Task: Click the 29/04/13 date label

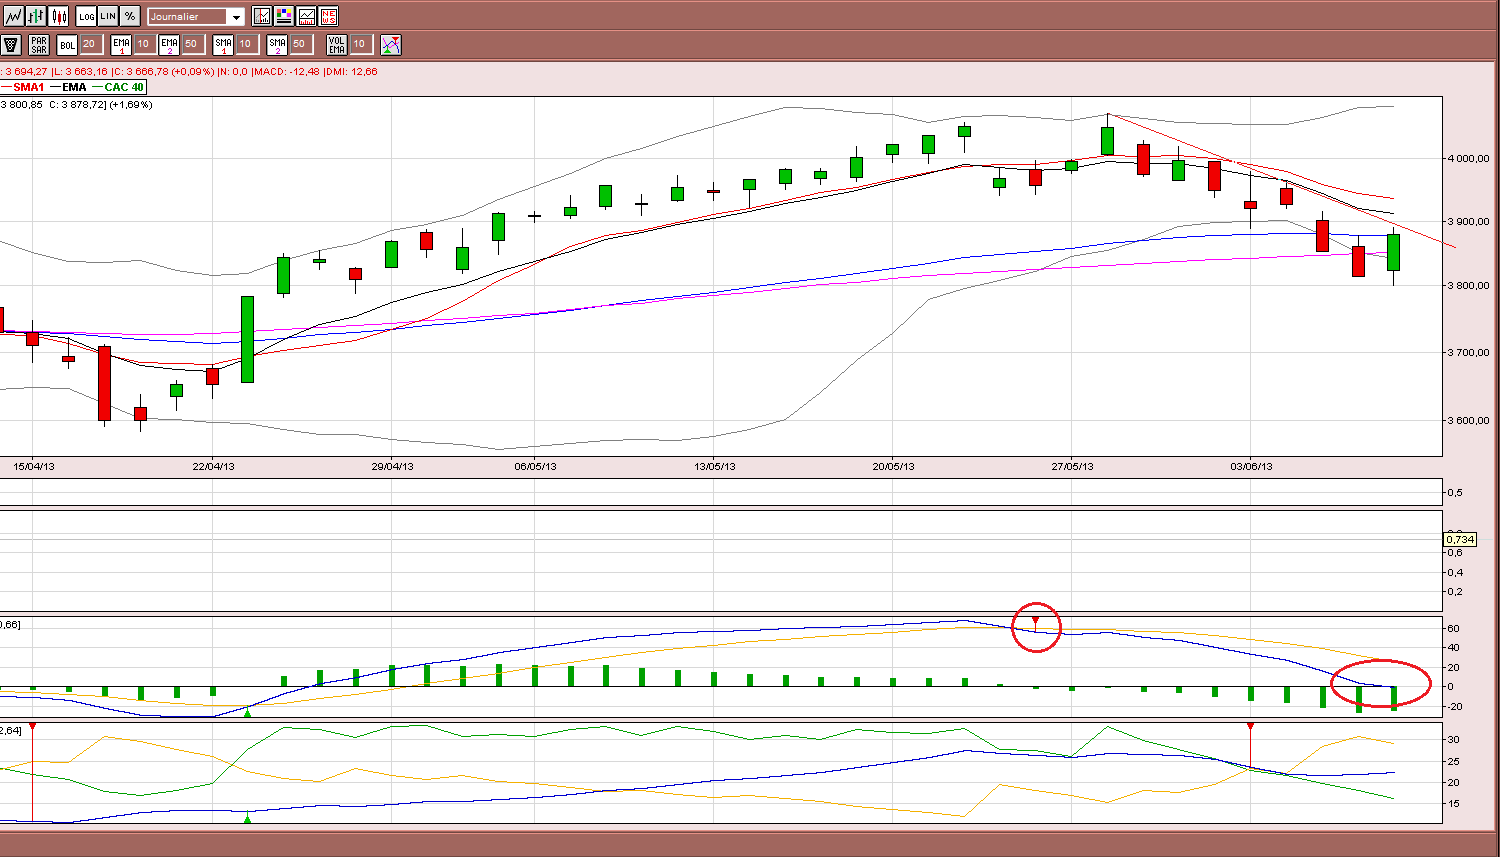Action: tap(392, 466)
